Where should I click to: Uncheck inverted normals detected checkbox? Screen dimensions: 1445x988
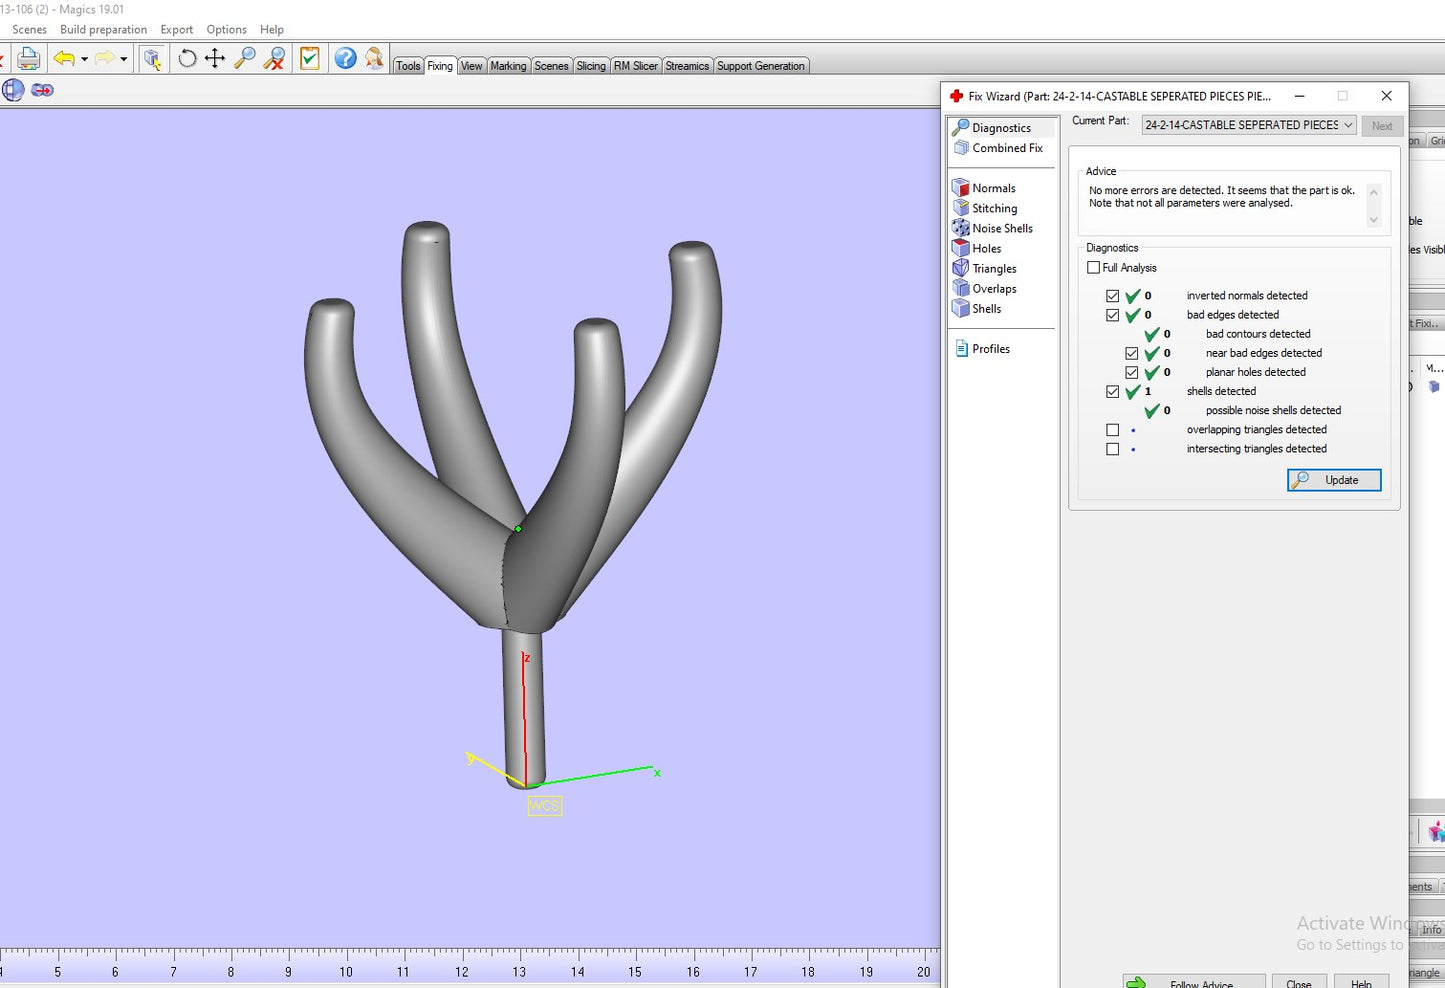pyautogui.click(x=1113, y=296)
